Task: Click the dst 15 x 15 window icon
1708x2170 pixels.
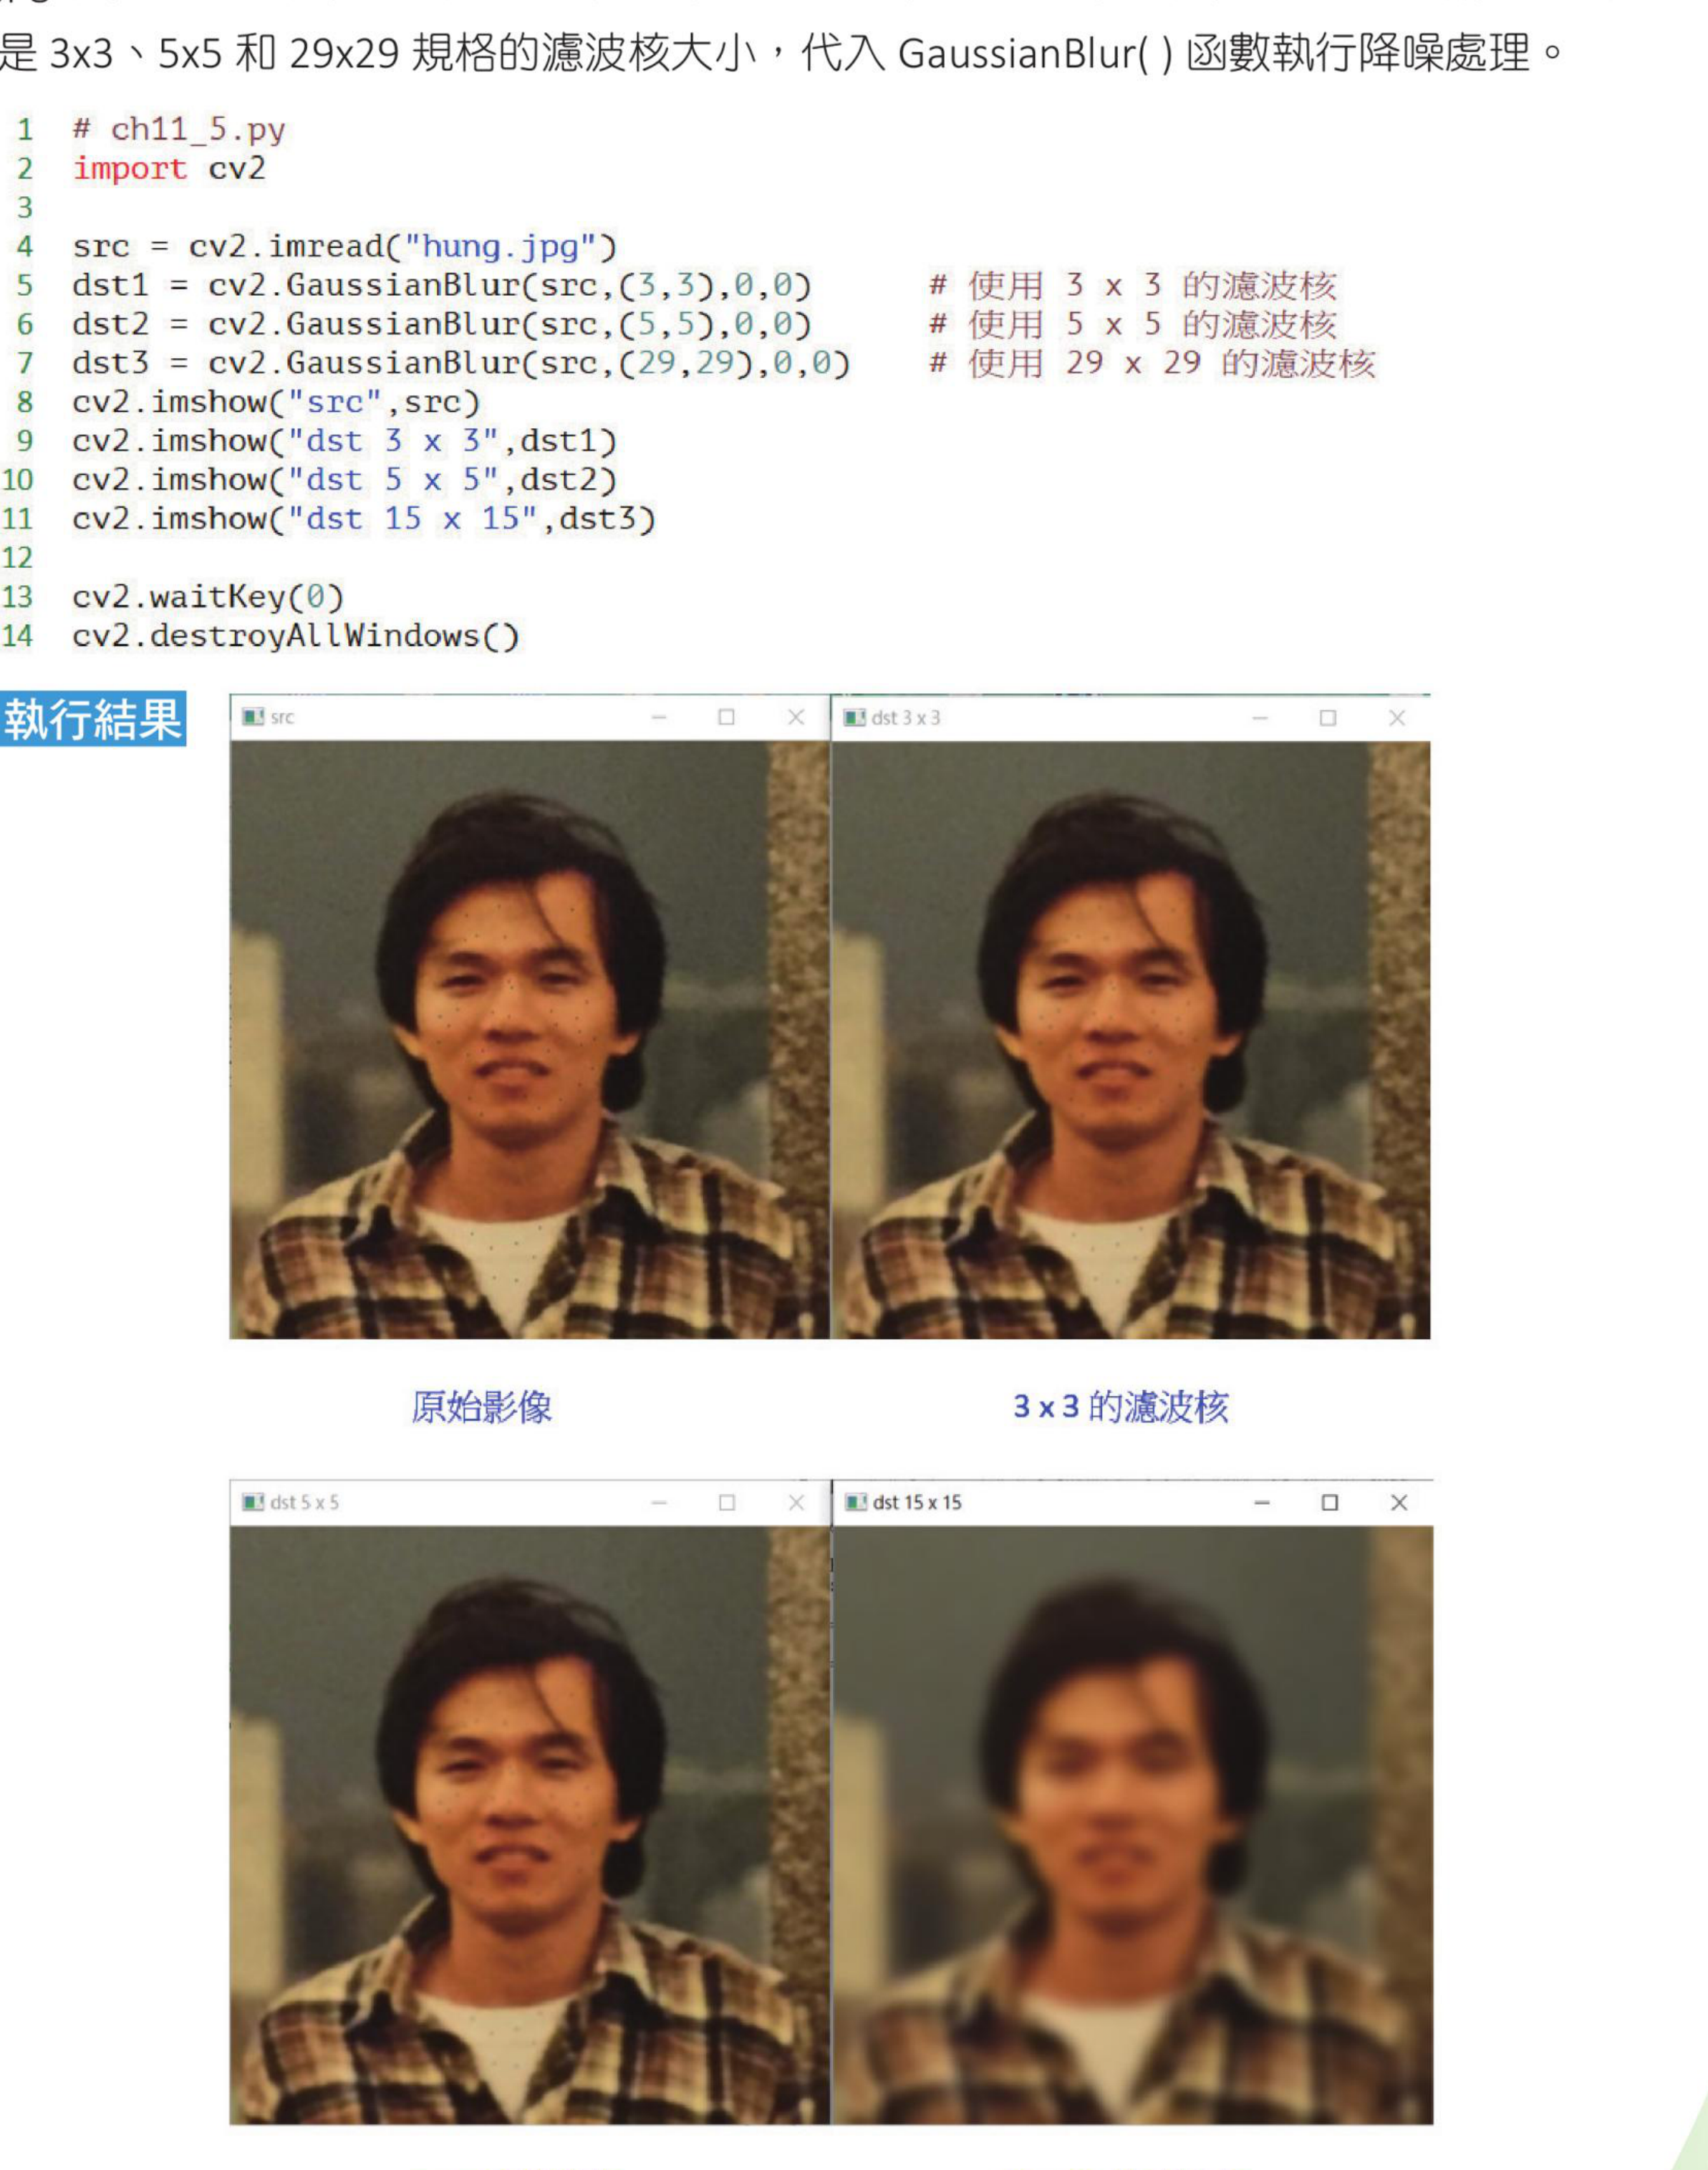Action: pyautogui.click(x=856, y=1502)
